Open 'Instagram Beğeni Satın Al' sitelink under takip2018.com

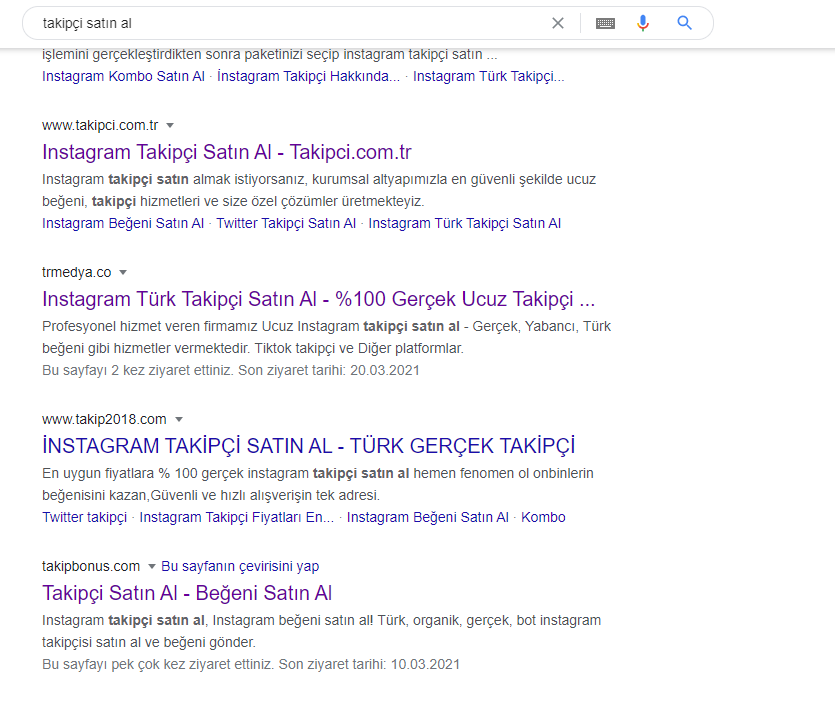(428, 517)
